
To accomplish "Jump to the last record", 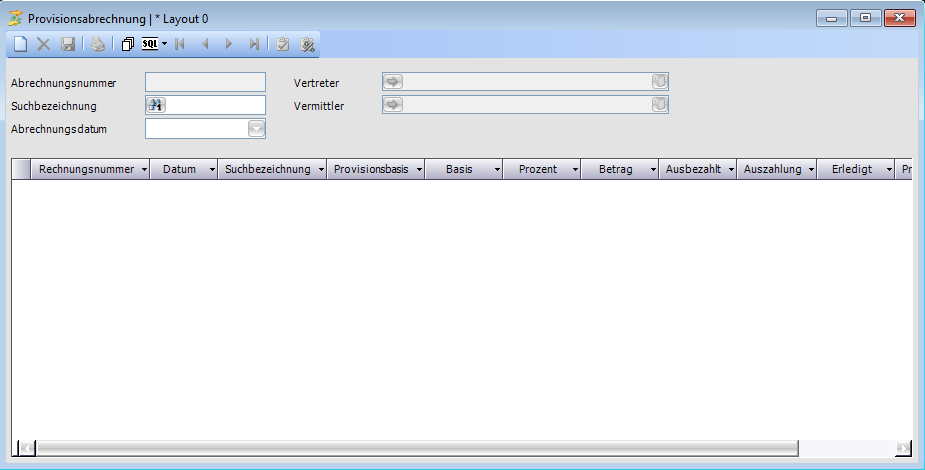I will point(254,44).
